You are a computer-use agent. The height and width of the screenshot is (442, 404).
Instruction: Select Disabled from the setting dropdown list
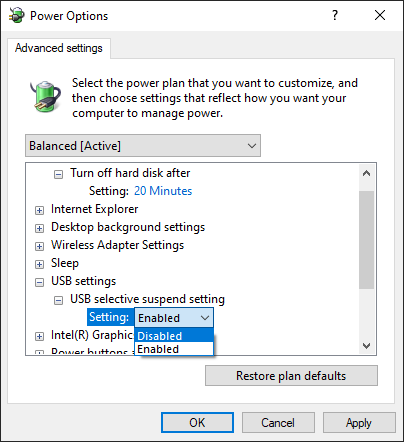[174, 336]
